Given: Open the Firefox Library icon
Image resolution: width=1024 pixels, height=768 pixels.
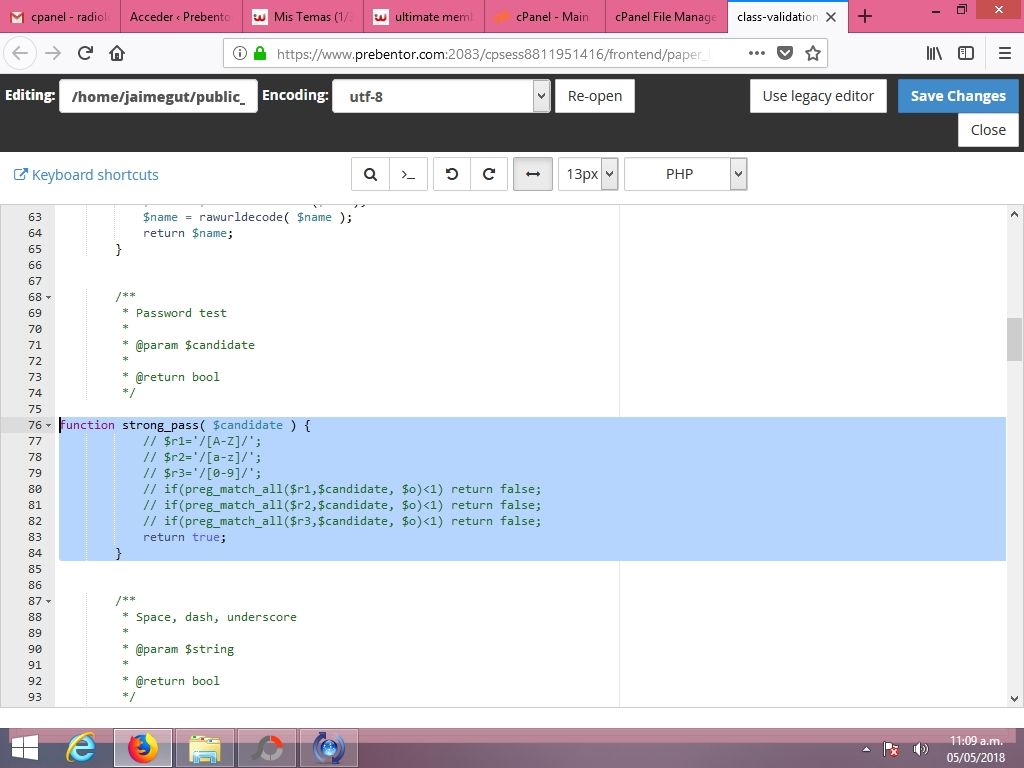Looking at the screenshot, I should click(x=934, y=53).
